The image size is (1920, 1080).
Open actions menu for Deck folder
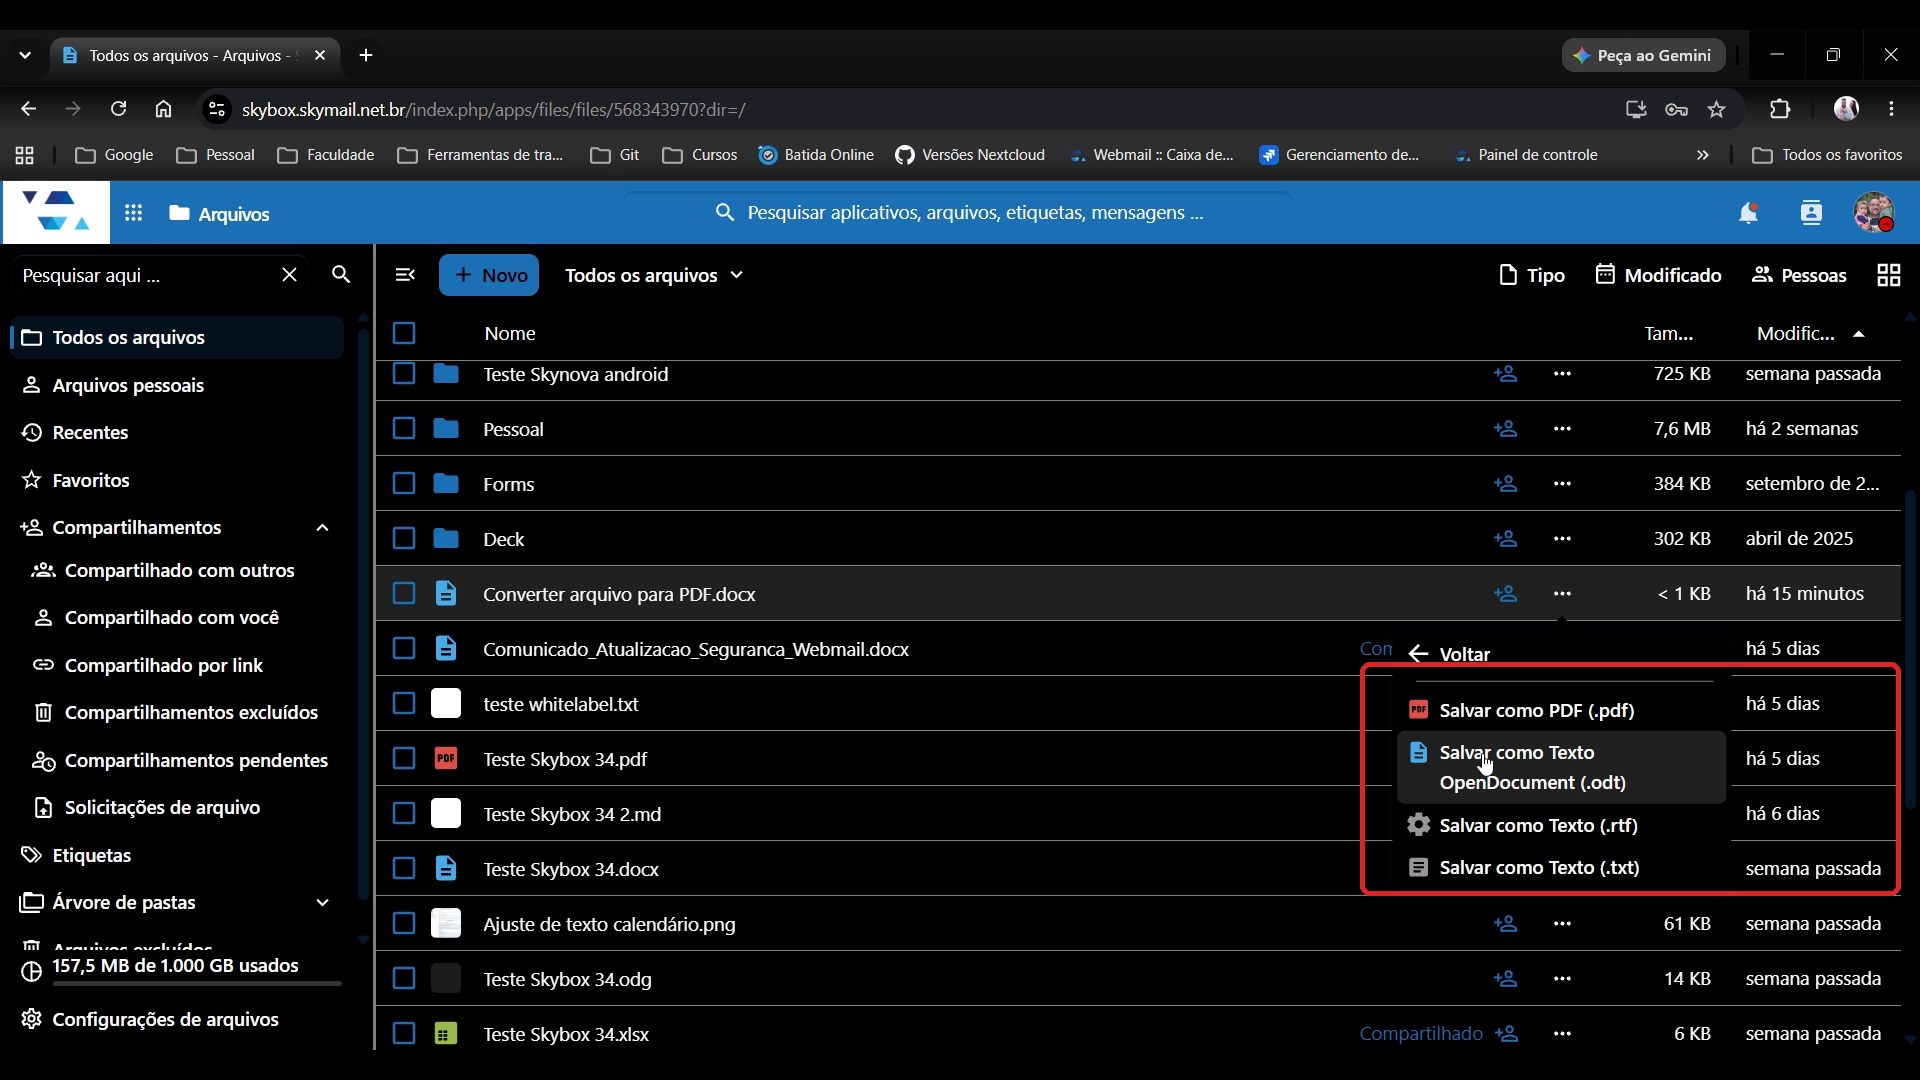1562,539
